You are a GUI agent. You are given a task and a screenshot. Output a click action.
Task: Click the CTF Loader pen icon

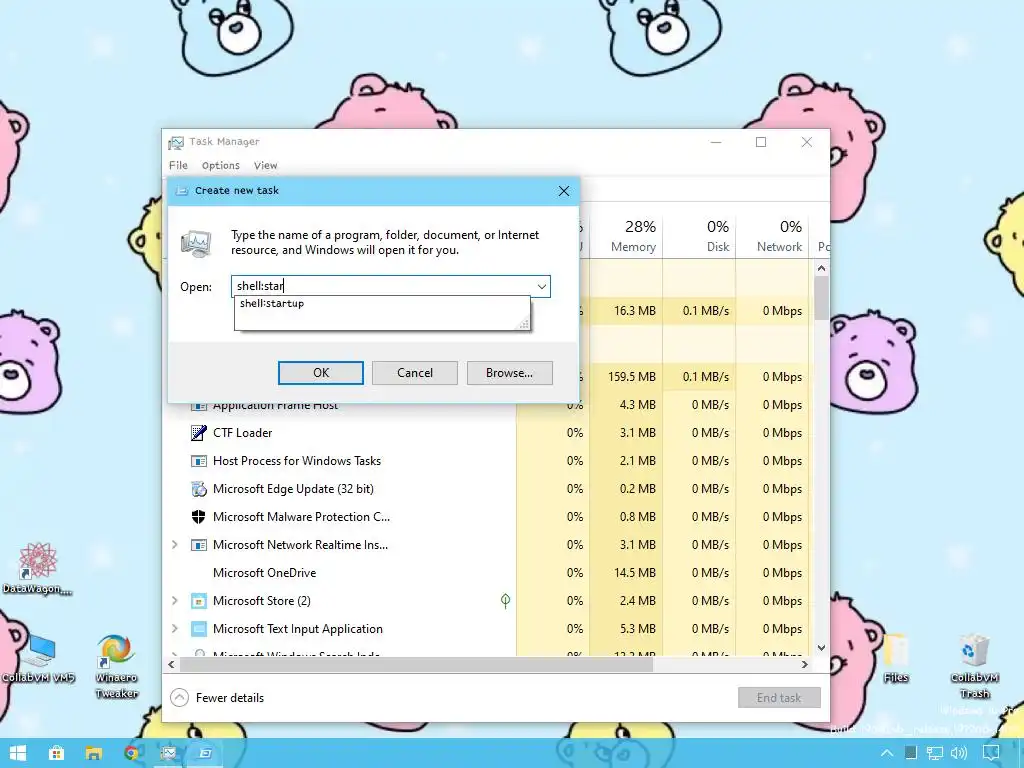pos(199,432)
